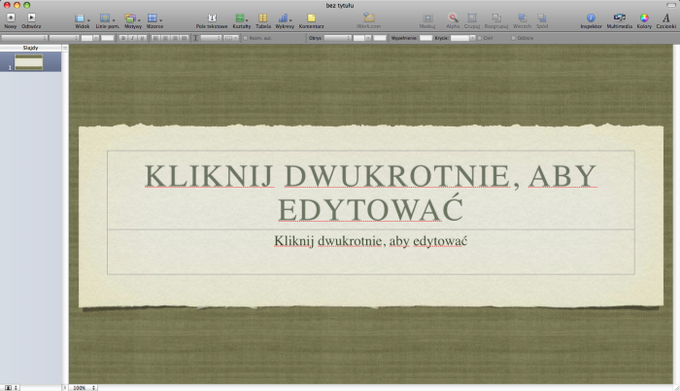Screen dimensions: 680x391
Task: Toggle bold in the format bar
Action: [123, 38]
